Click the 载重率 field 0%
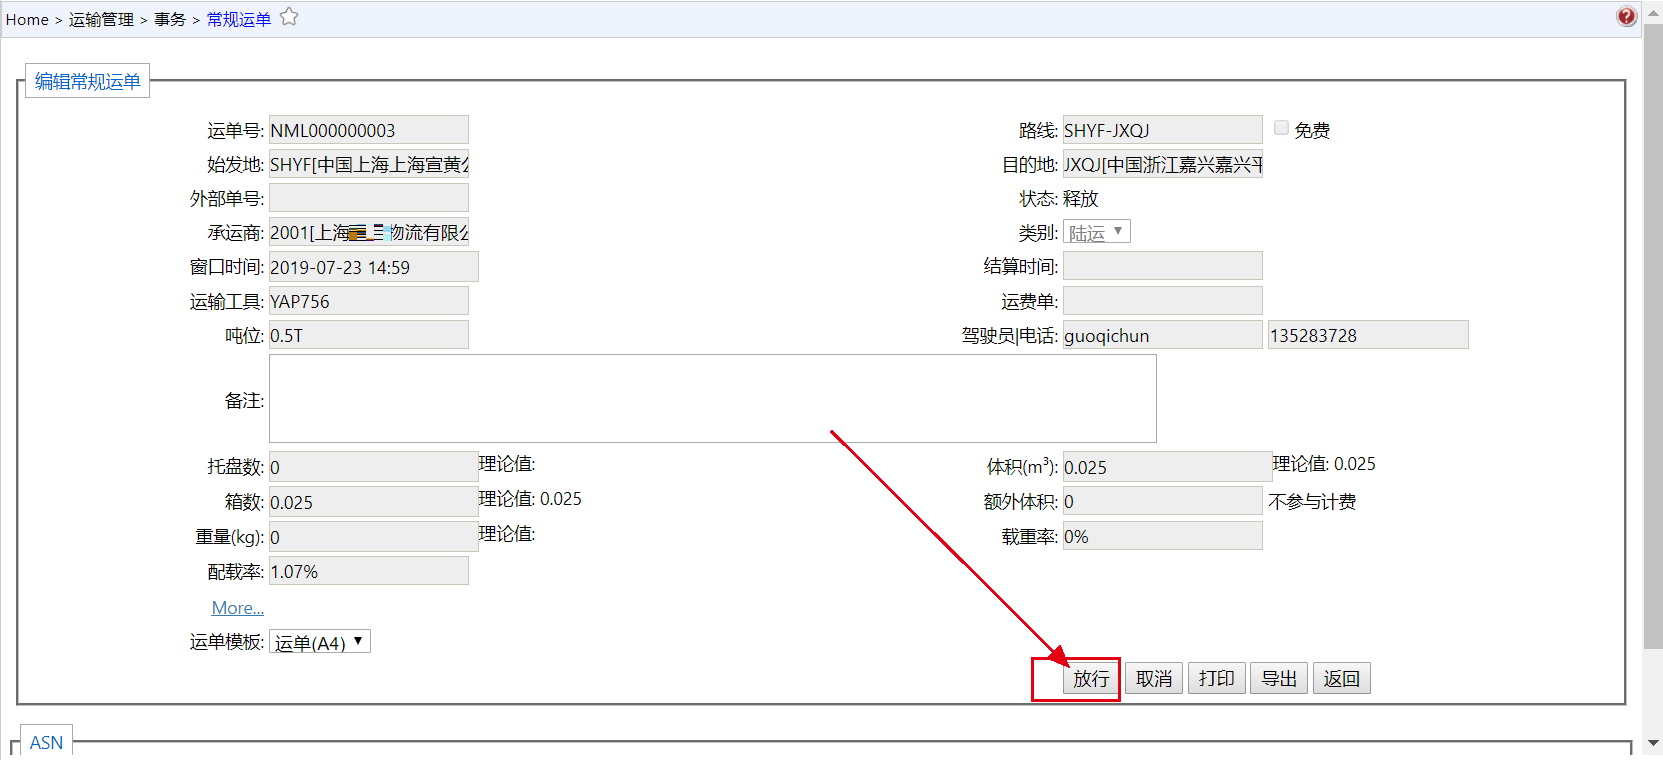Viewport: 1663px width, 760px height. click(x=1163, y=536)
